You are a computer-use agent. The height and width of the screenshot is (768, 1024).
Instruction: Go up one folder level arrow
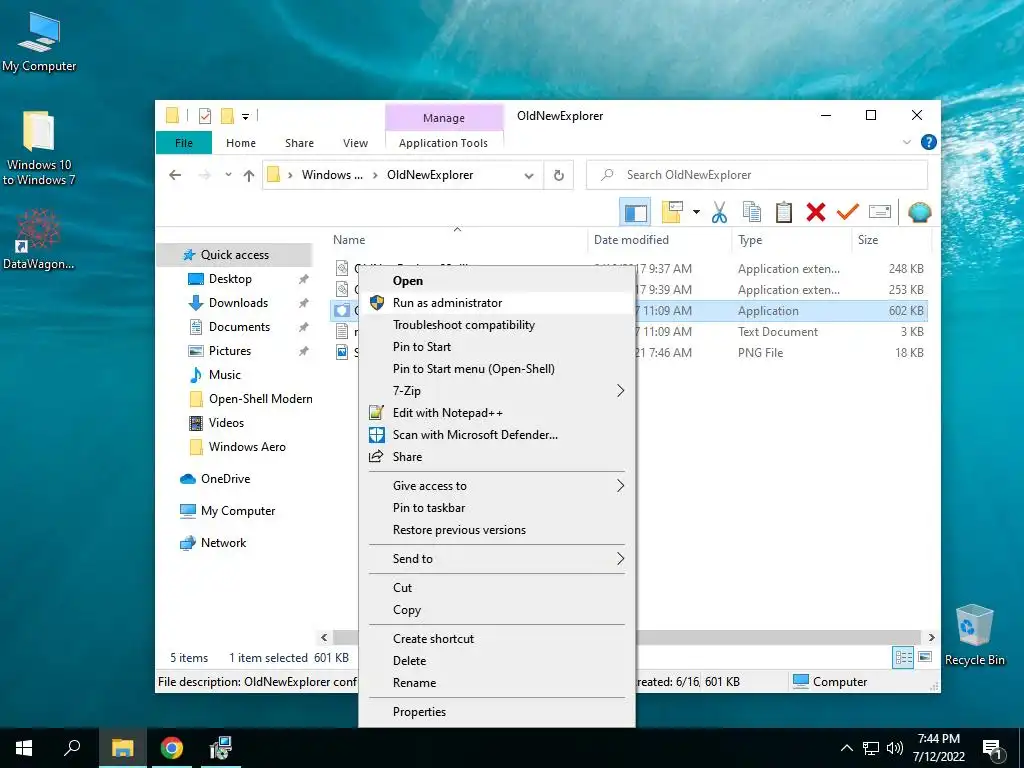(249, 175)
